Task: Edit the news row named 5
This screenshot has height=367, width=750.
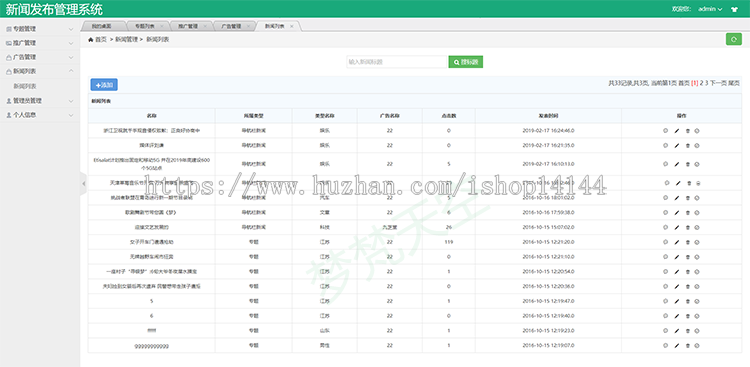Action: pyautogui.click(x=676, y=301)
